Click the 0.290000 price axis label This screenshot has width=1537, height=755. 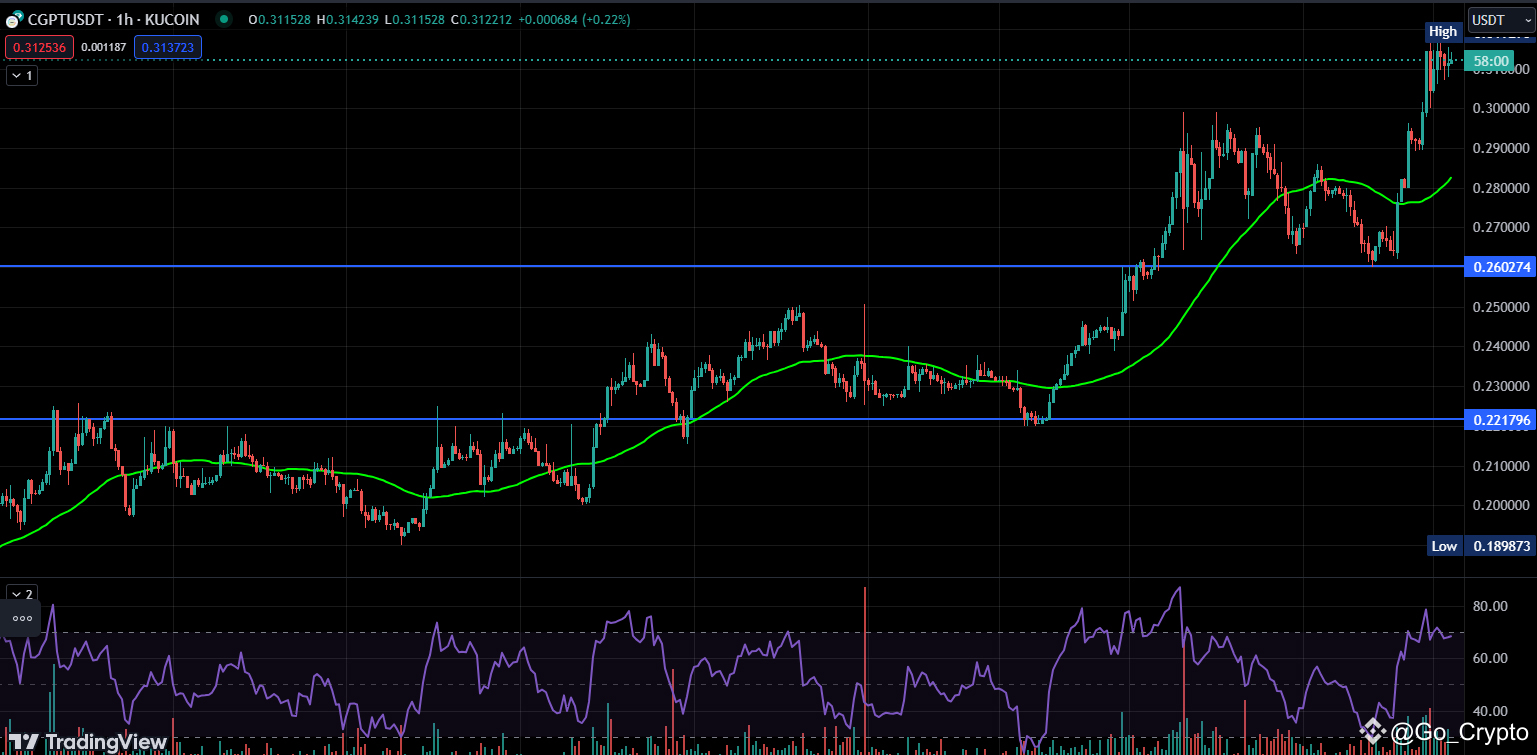tap(1500, 148)
